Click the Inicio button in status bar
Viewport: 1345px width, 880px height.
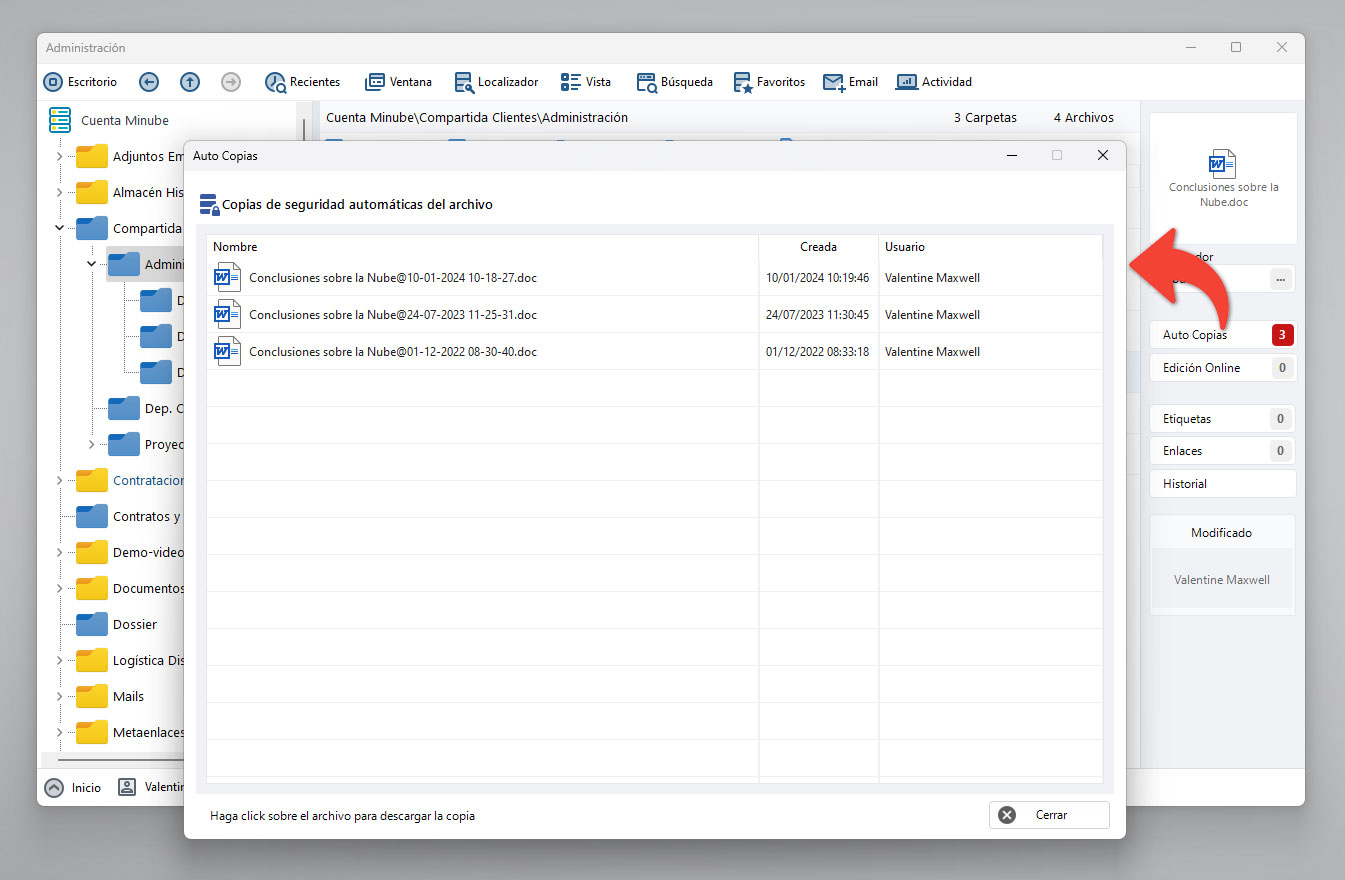[73, 787]
